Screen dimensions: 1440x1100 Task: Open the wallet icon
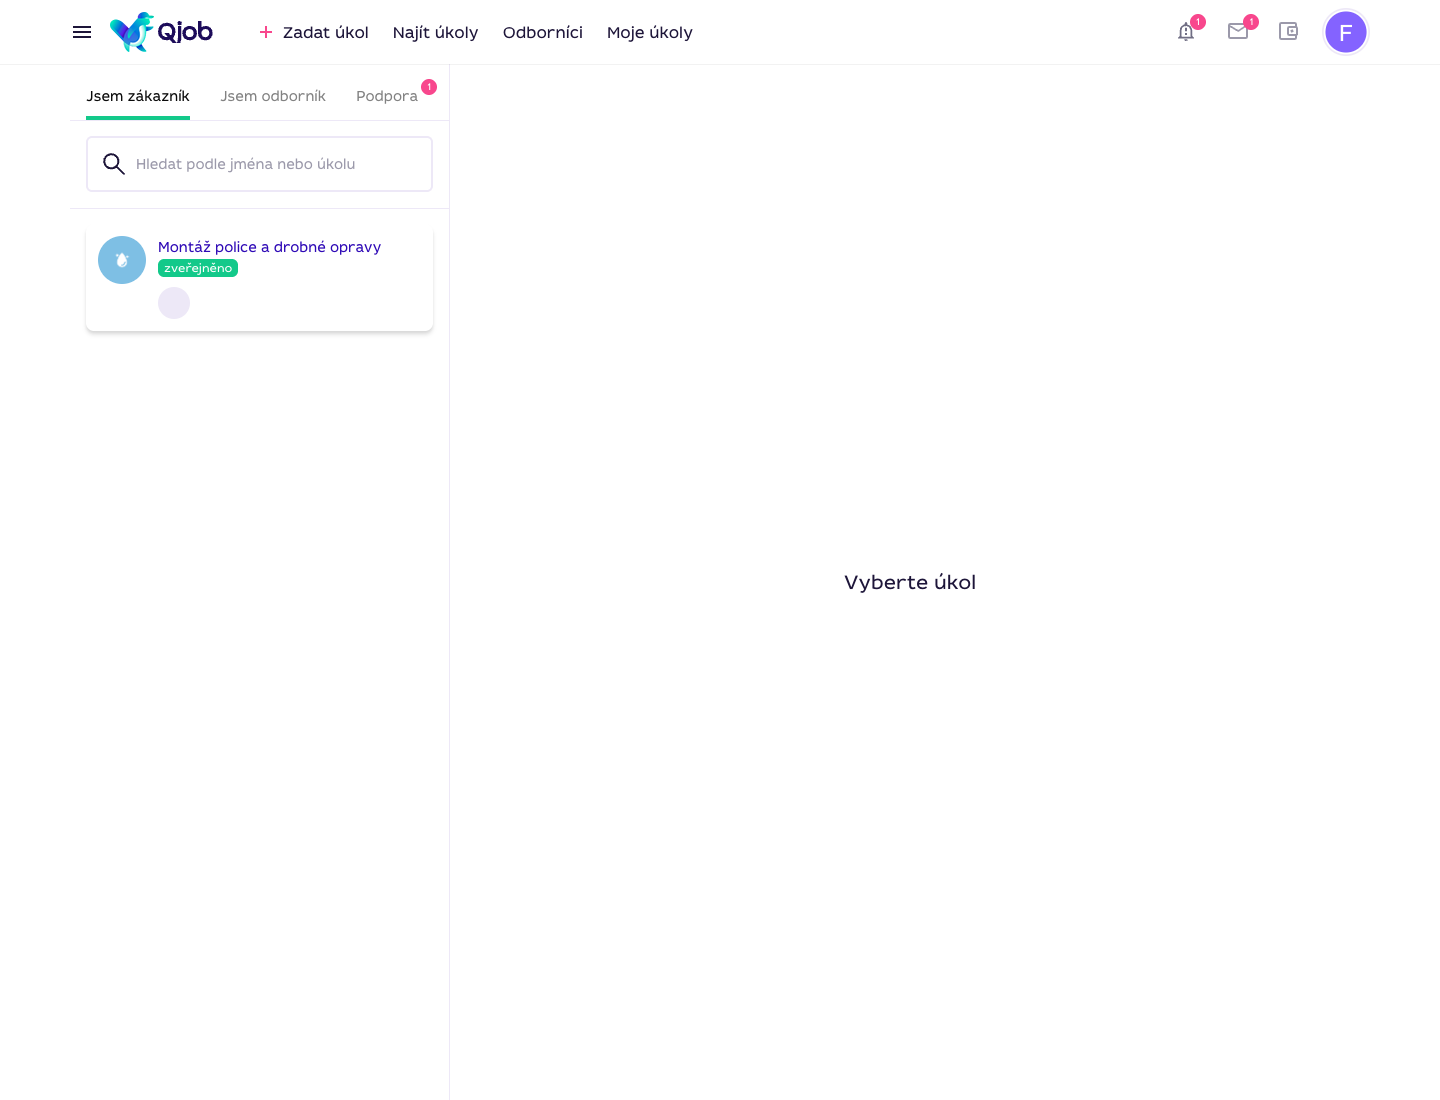coord(1288,31)
